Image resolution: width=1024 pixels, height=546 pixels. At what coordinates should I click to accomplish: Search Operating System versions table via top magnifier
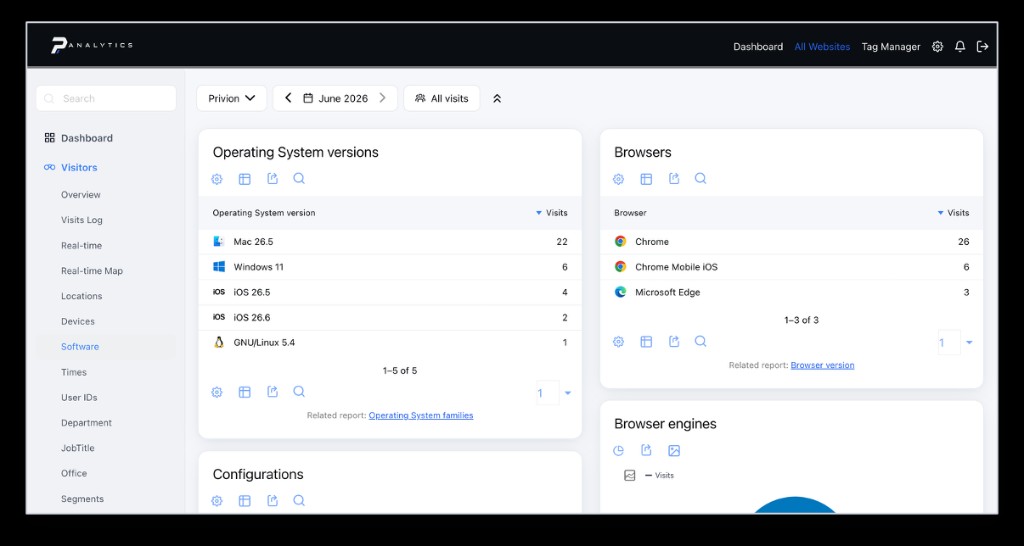pos(299,178)
